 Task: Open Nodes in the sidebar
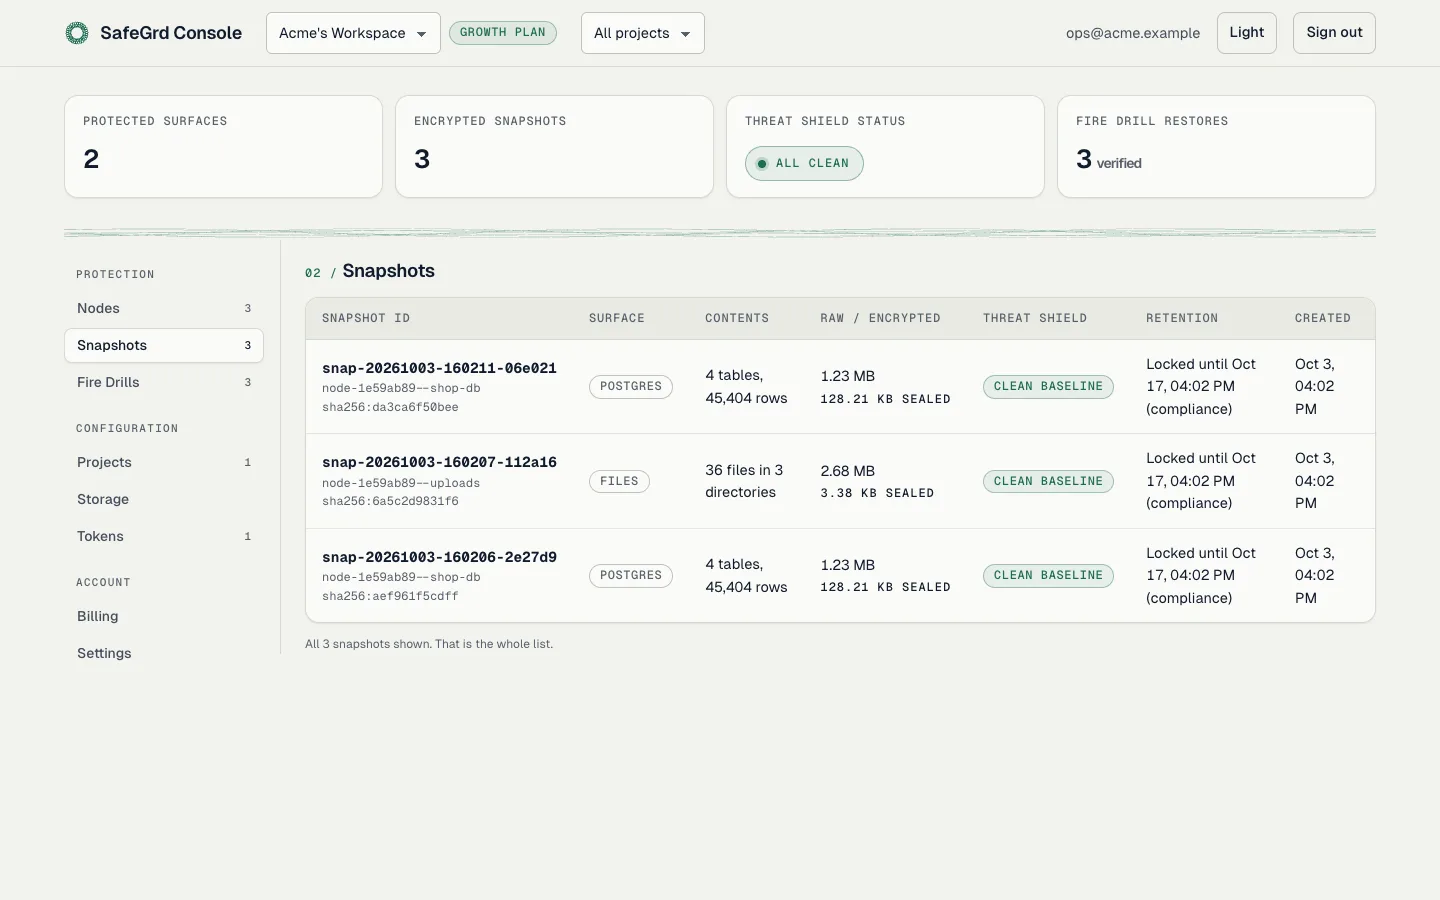(164, 308)
